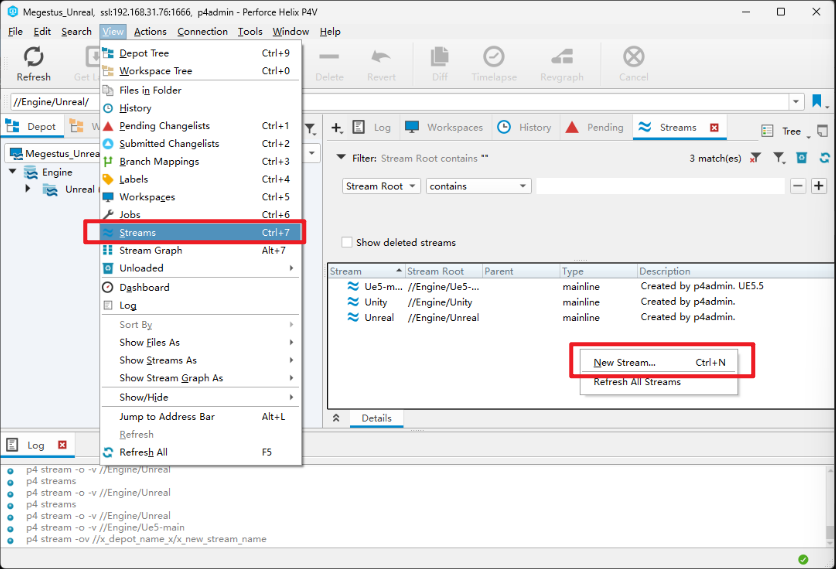The image size is (836, 569).
Task: Click the connection status green check icon
Action: coord(803,559)
